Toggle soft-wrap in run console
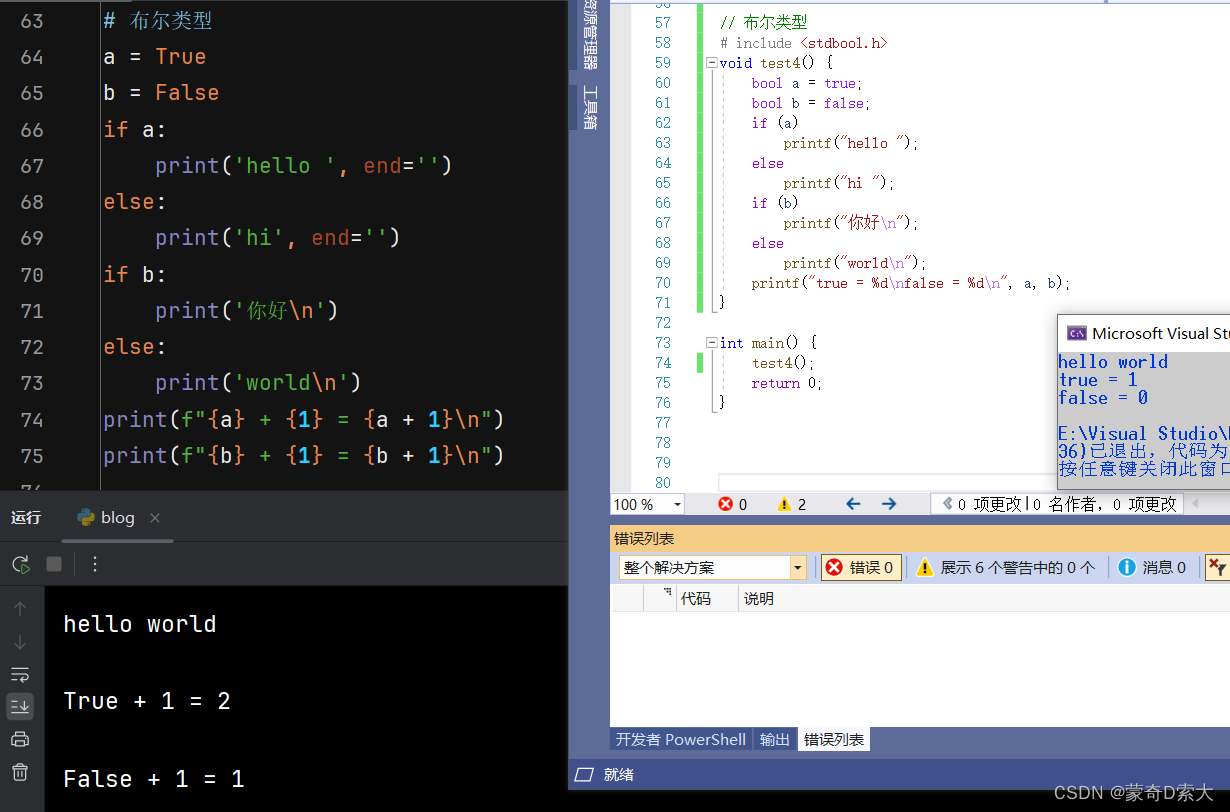The width and height of the screenshot is (1230, 812). click(x=20, y=674)
